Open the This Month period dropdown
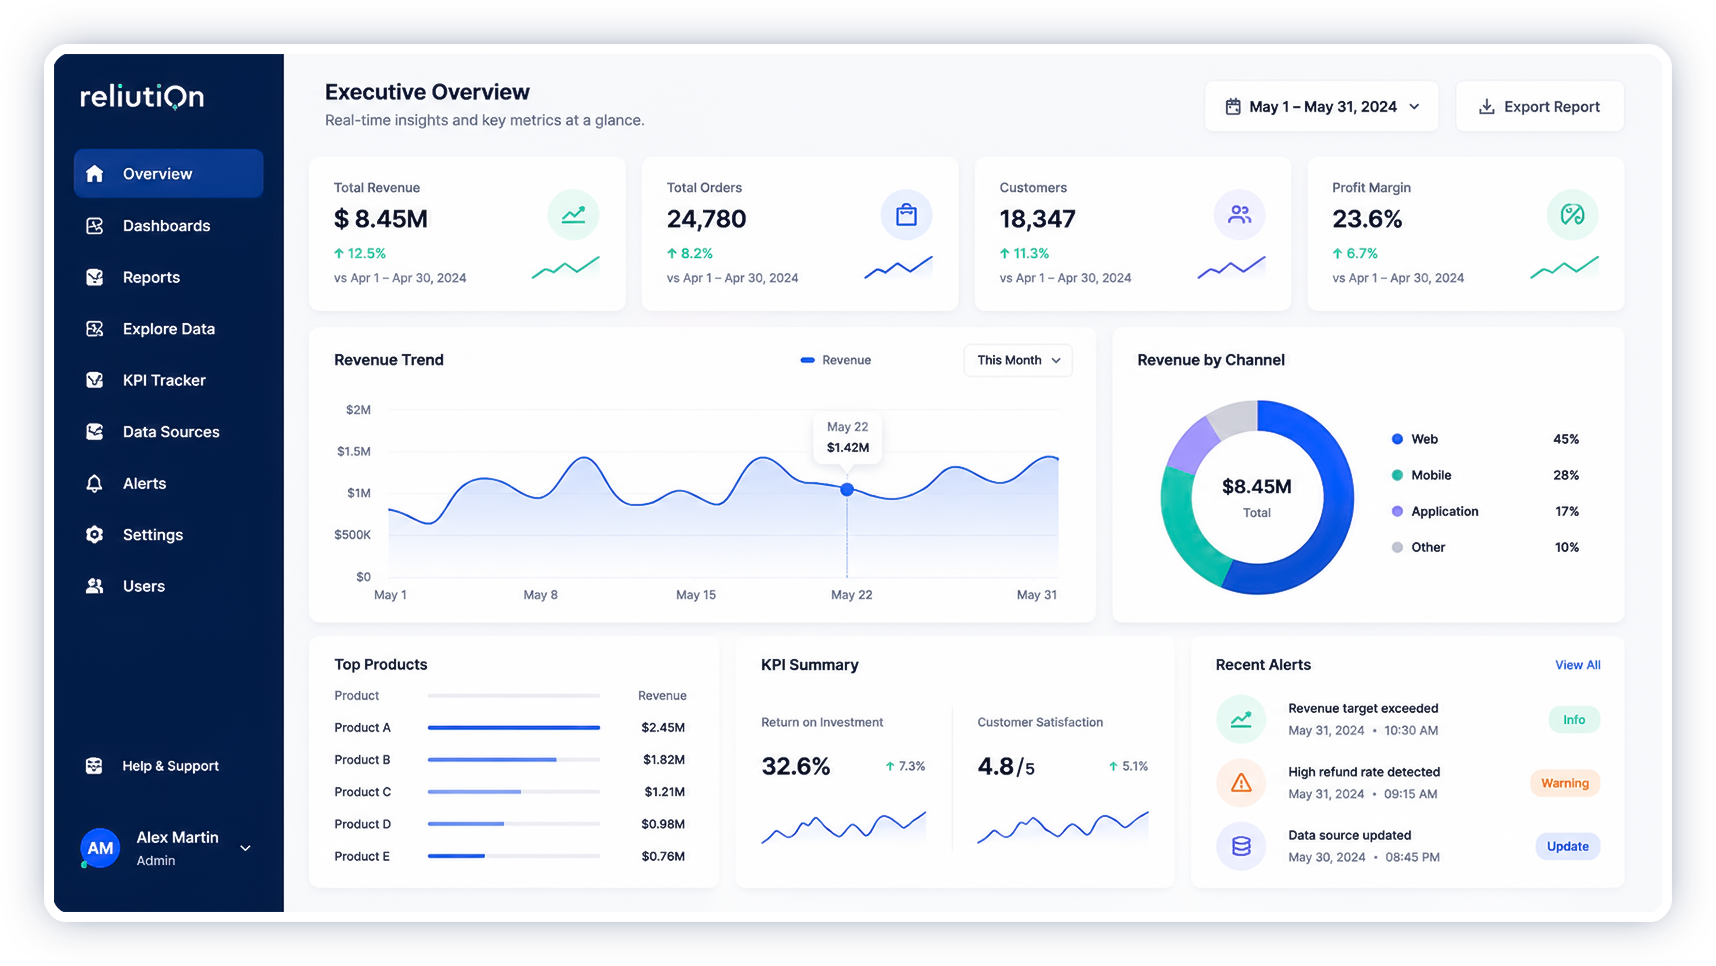Screen dimensions: 1716x966 (1018, 360)
